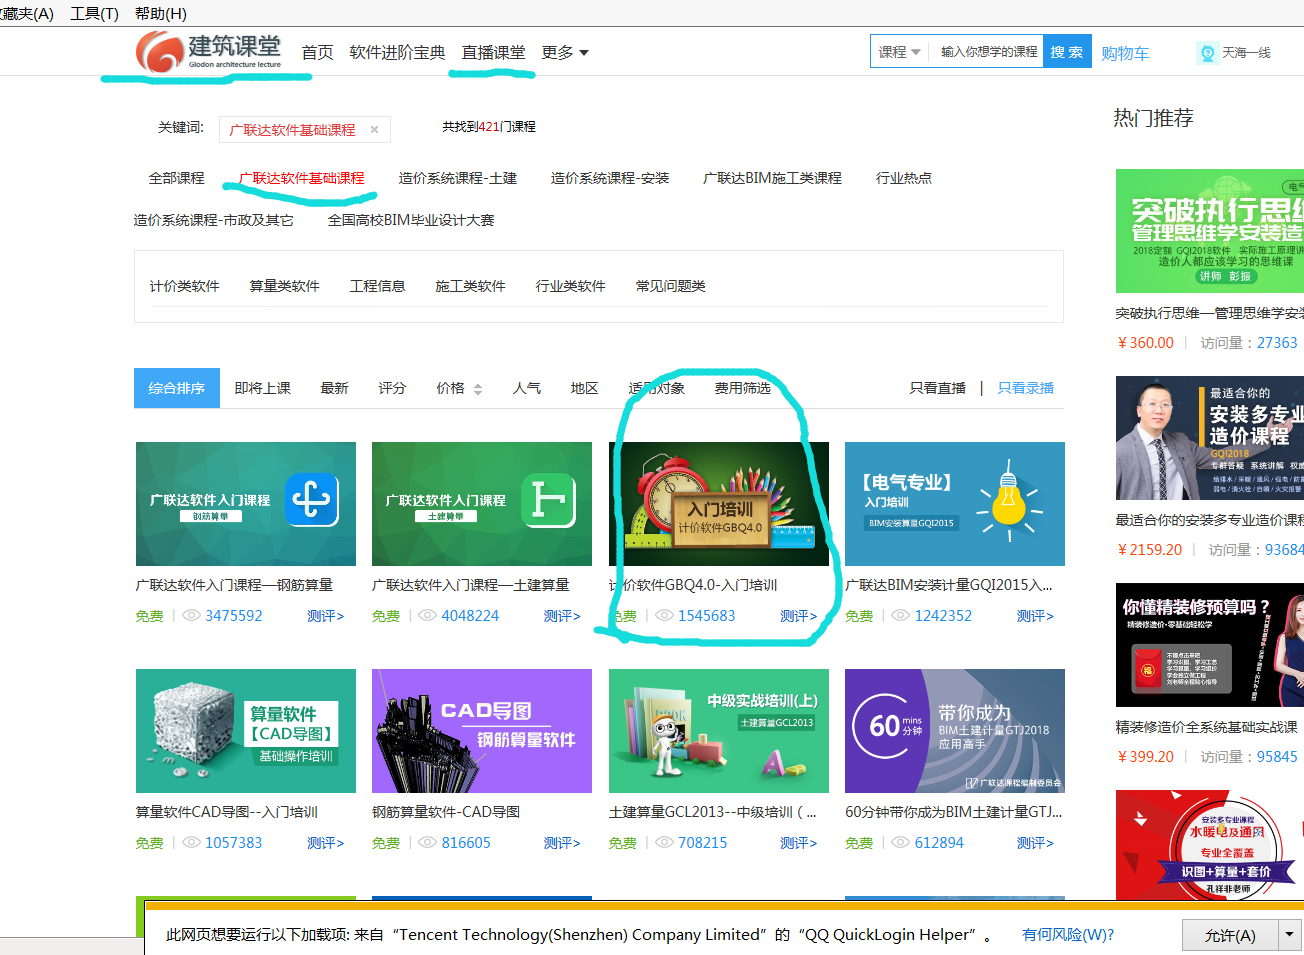
Task: Open the 购物车 shopping cart link
Action: [1125, 53]
